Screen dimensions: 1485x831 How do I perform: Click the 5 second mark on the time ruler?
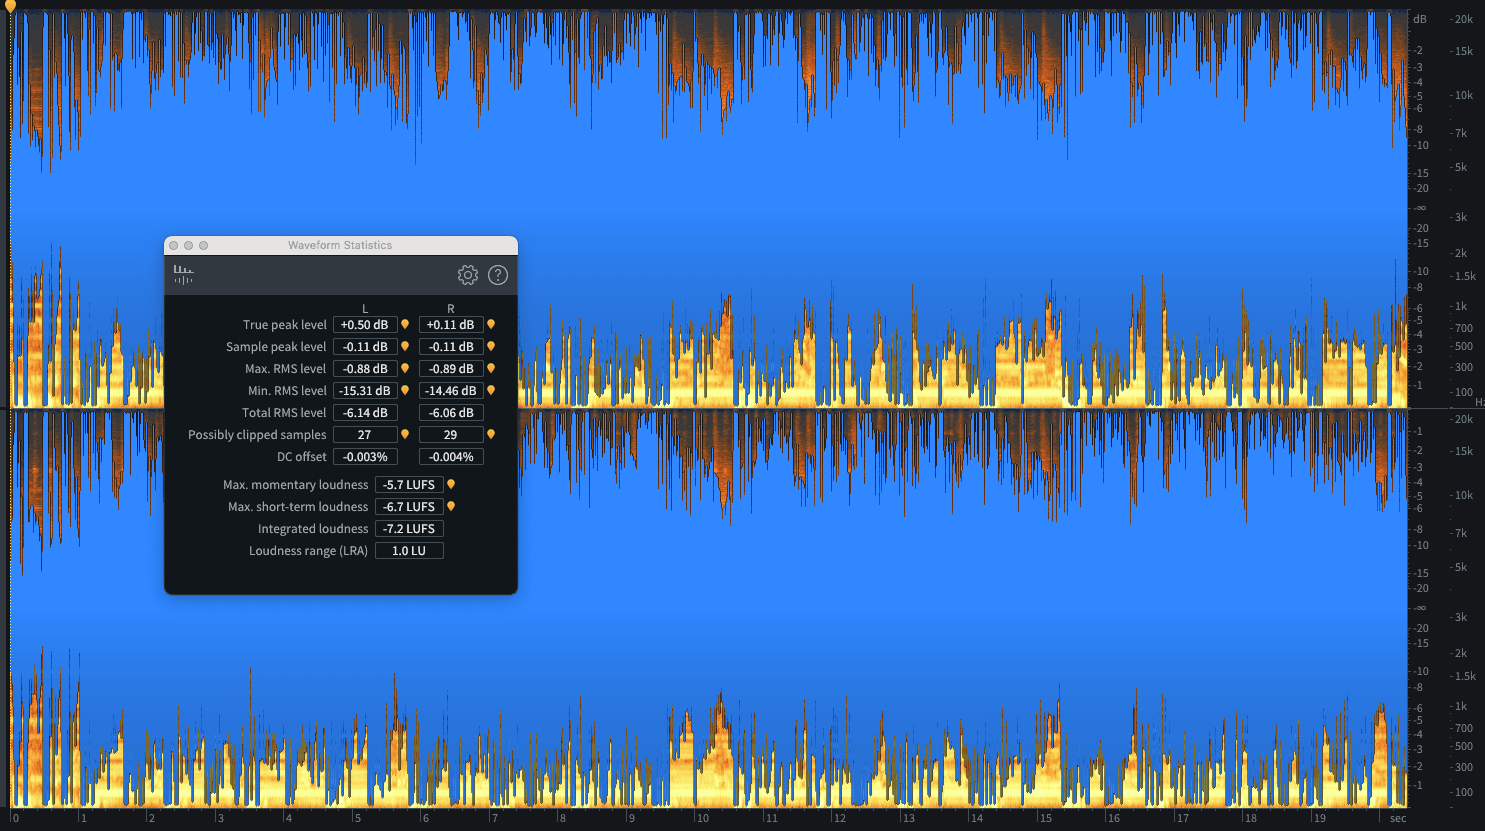pyautogui.click(x=357, y=818)
